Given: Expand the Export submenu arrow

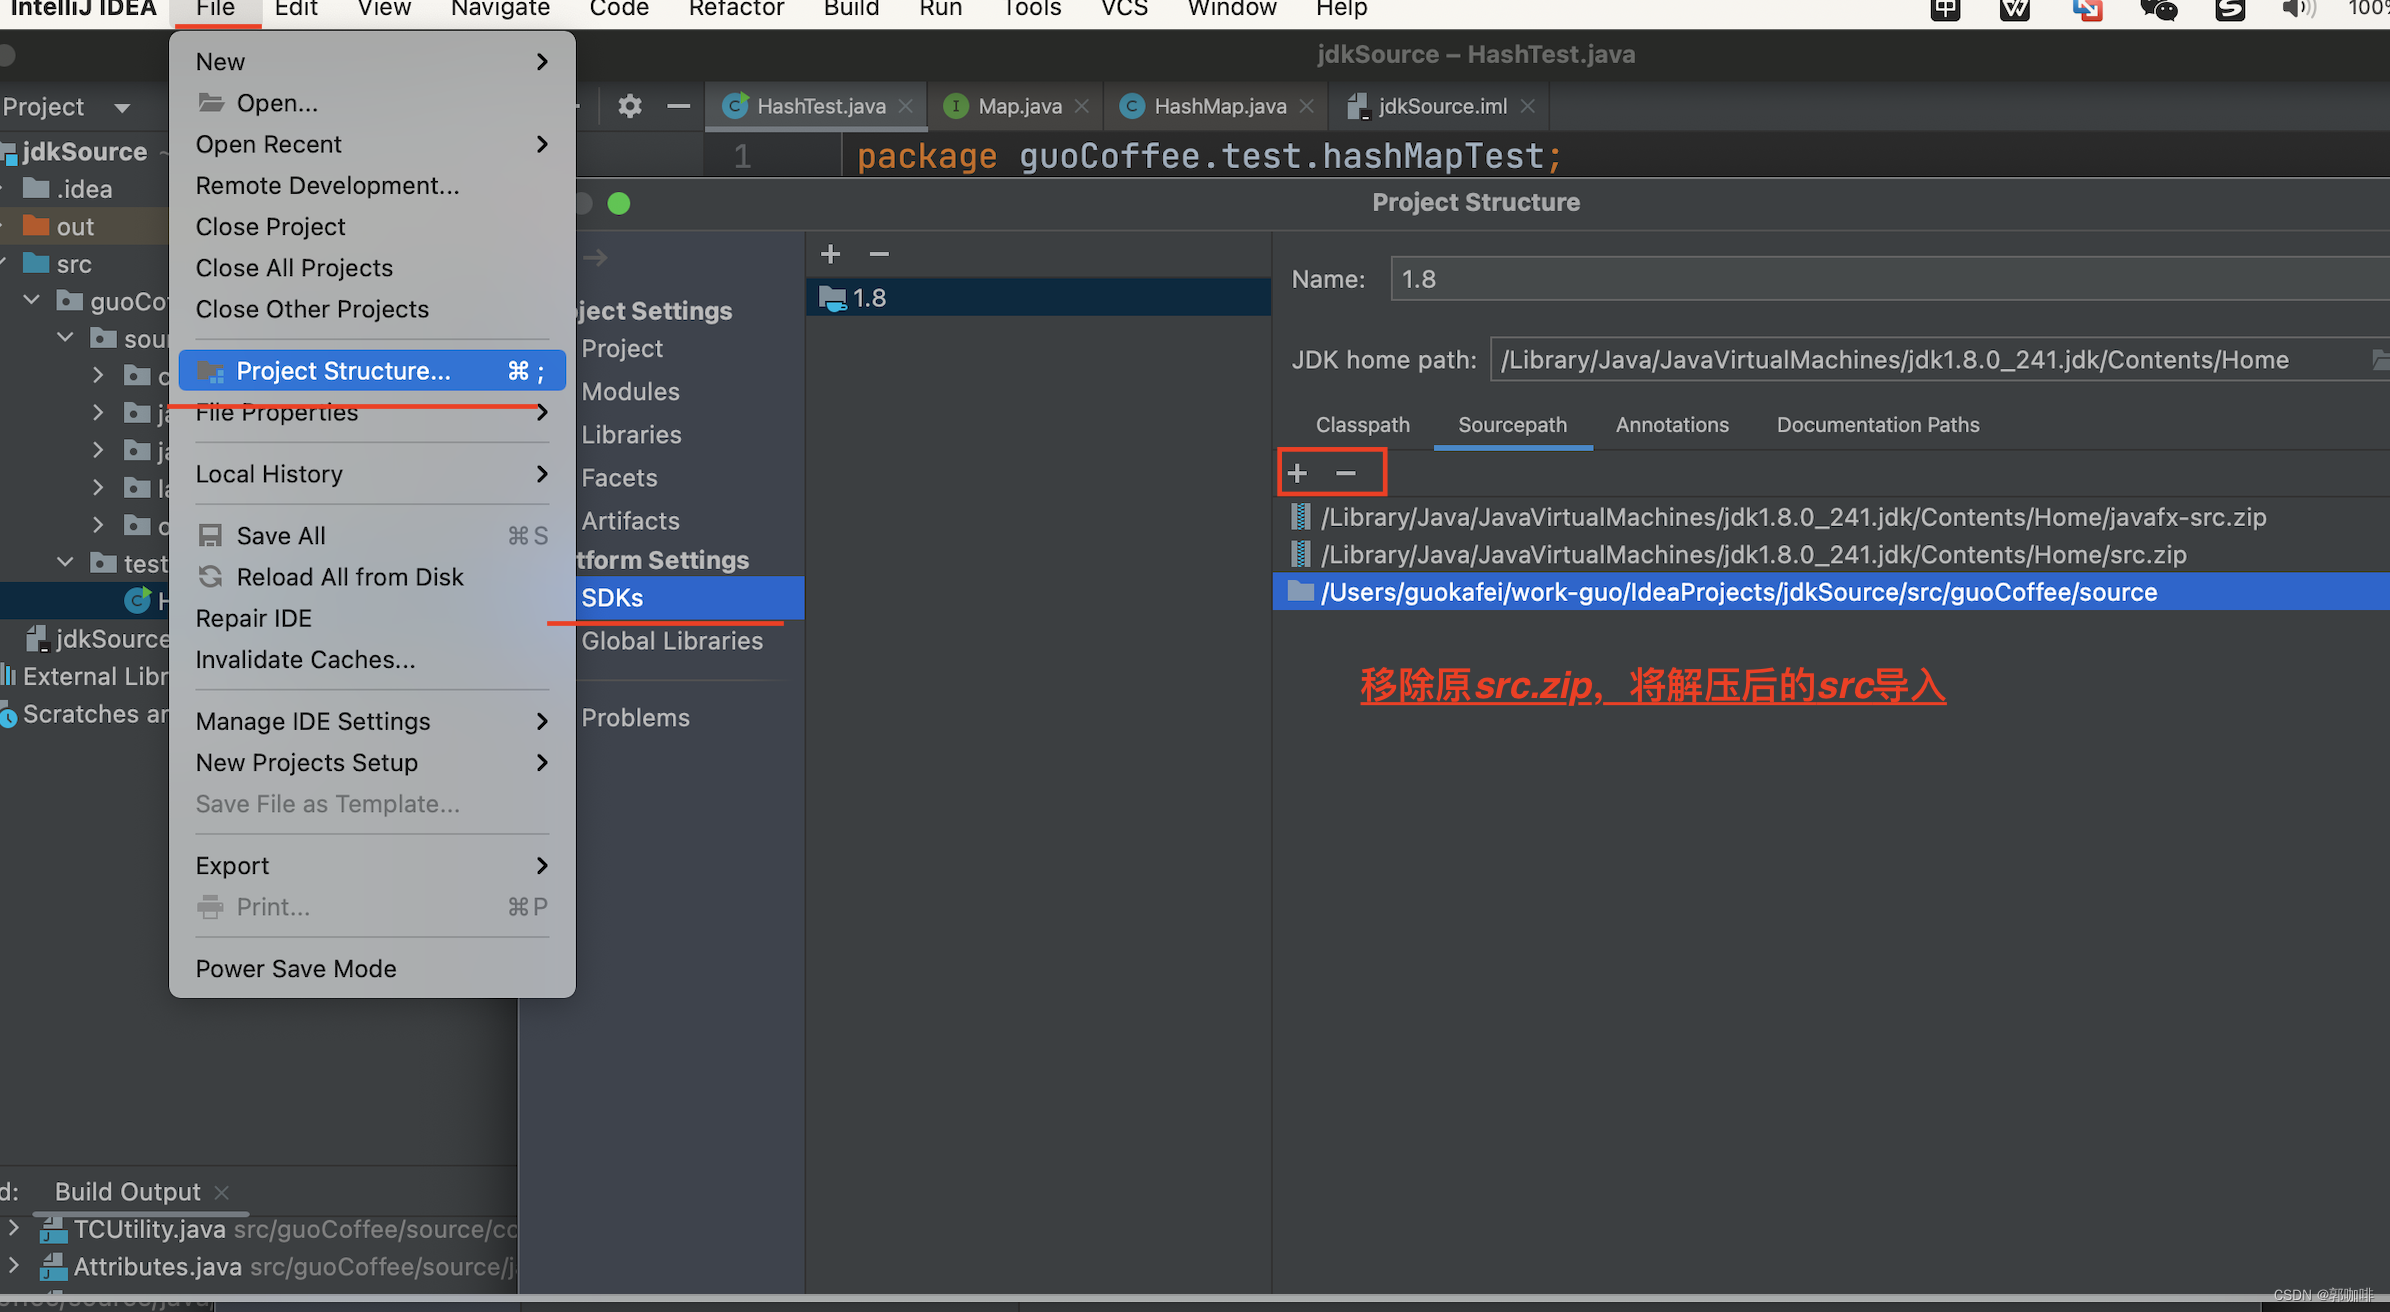Looking at the screenshot, I should click(x=542, y=865).
